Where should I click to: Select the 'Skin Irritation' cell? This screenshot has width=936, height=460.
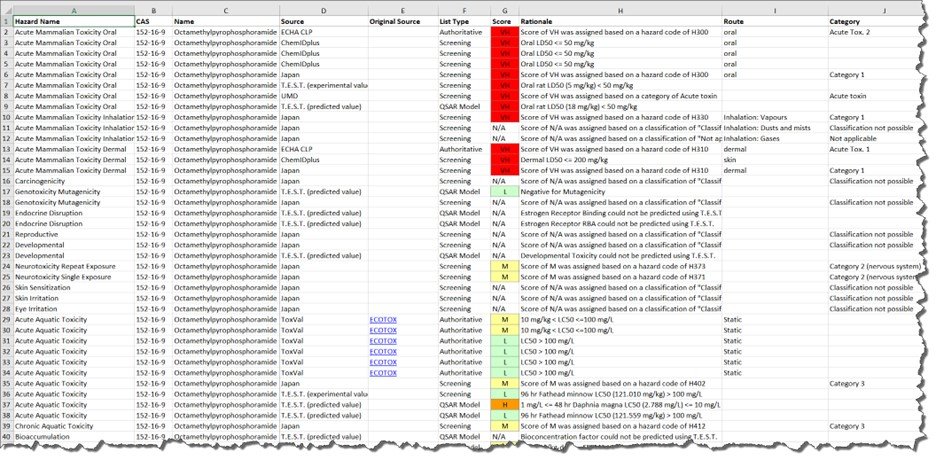point(74,298)
